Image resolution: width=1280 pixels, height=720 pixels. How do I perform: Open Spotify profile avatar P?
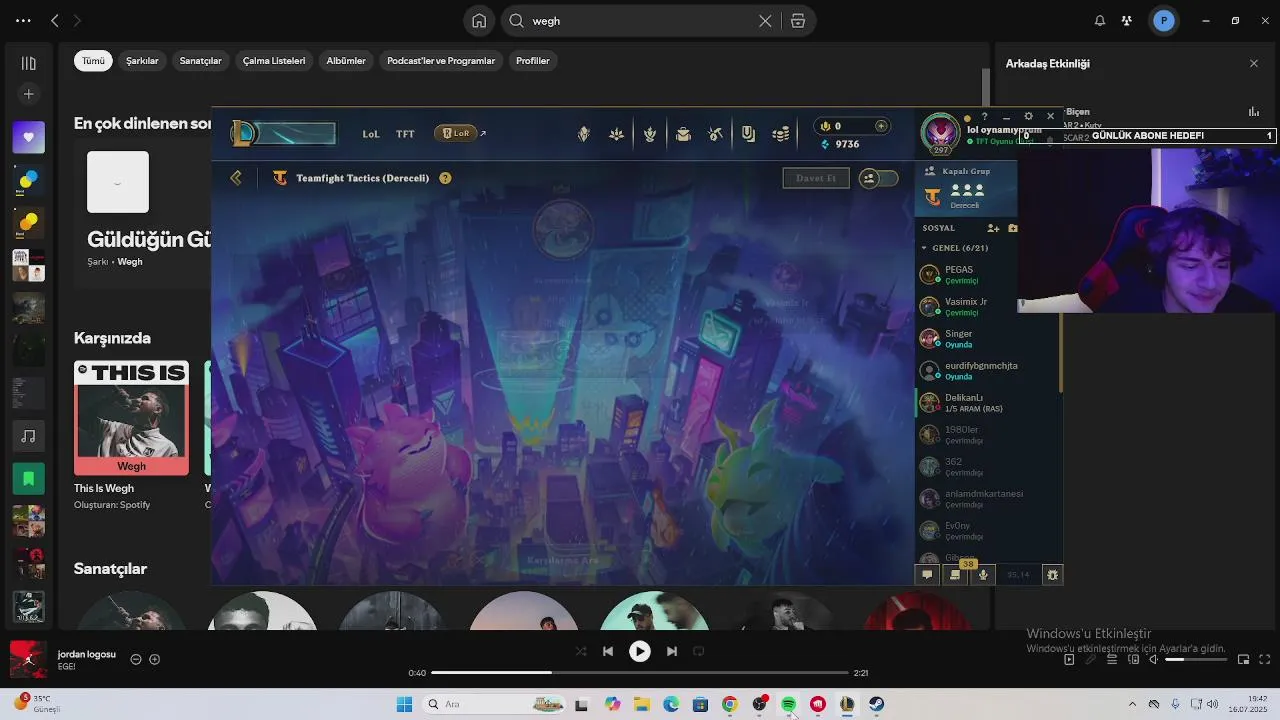tap(1163, 20)
